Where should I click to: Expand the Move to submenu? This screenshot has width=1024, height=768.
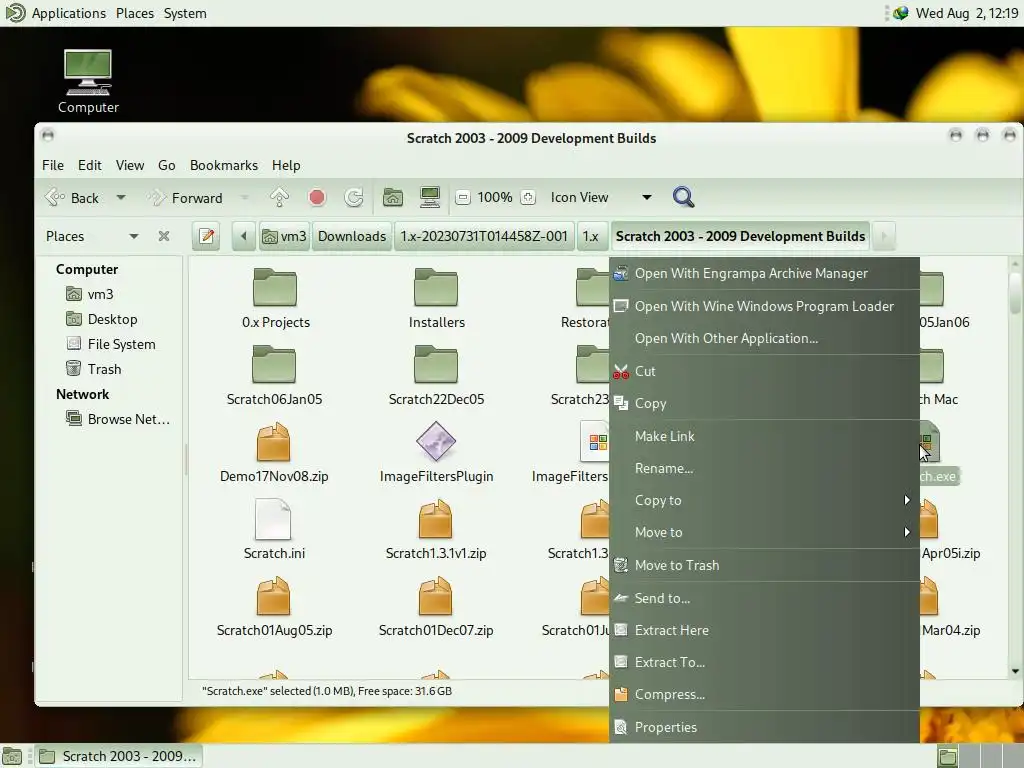point(764,532)
